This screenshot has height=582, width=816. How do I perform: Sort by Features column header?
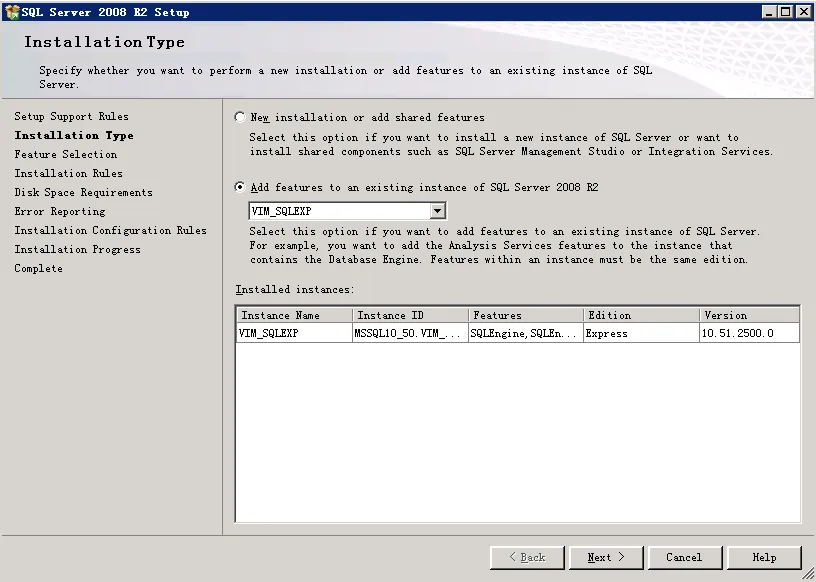[526, 315]
